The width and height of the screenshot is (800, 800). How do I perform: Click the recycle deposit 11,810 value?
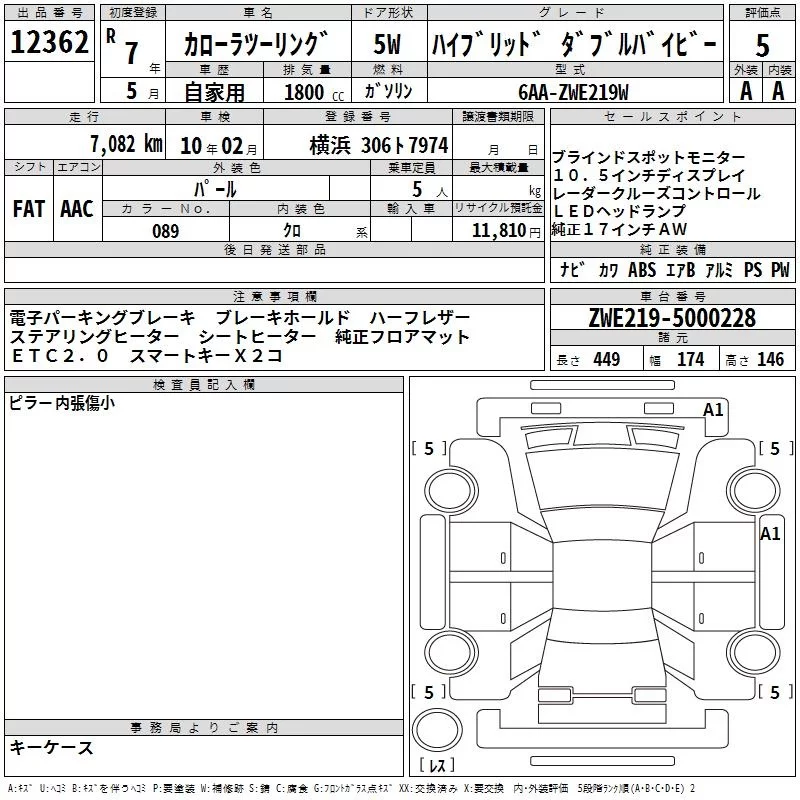point(496,231)
